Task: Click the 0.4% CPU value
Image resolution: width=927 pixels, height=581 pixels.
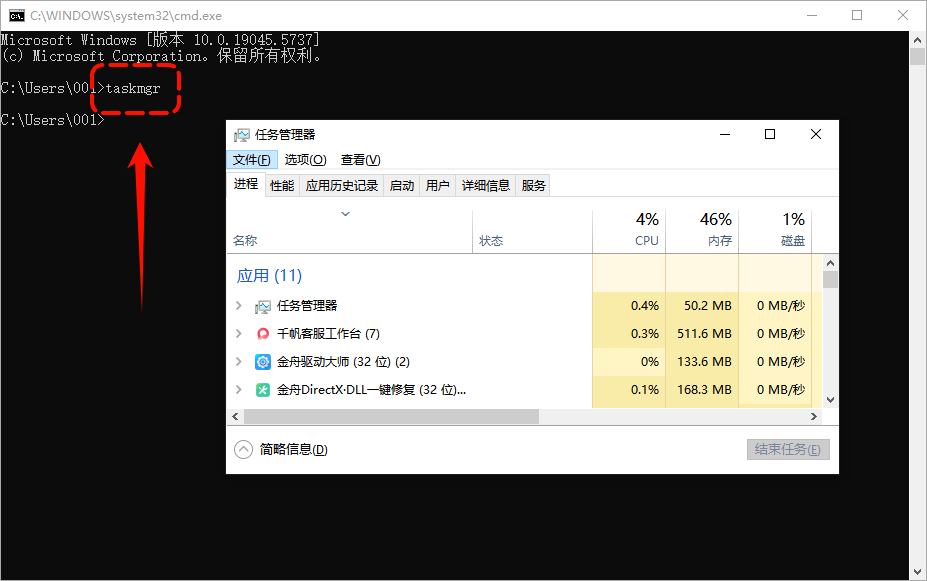Action: tap(644, 306)
